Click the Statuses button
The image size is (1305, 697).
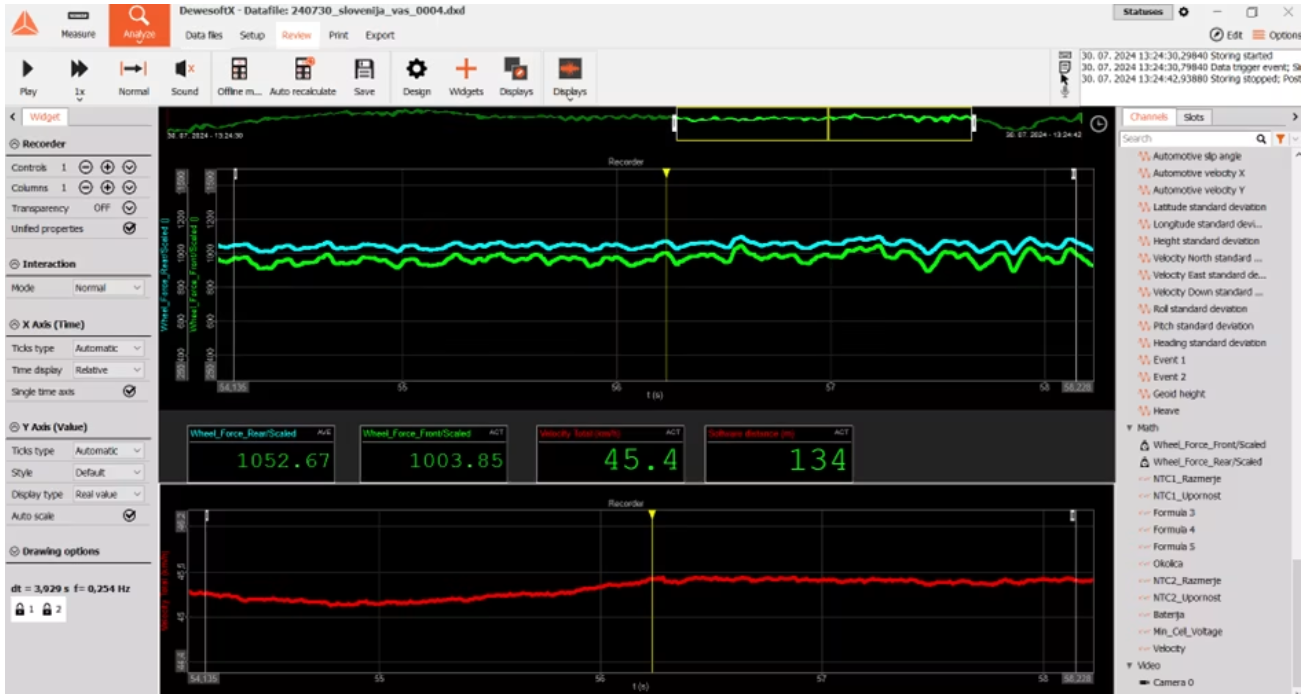click(x=1143, y=12)
